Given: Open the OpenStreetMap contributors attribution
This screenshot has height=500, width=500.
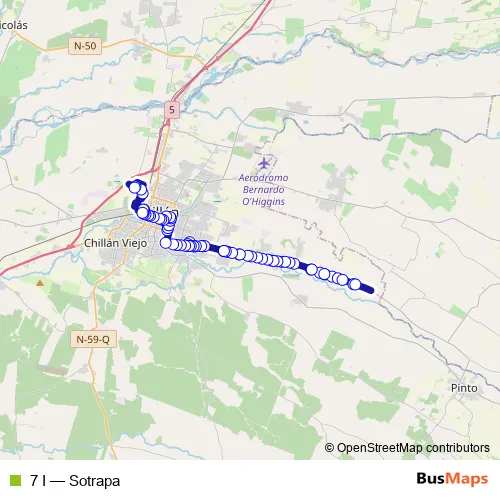Looking at the screenshot, I should tap(407, 448).
